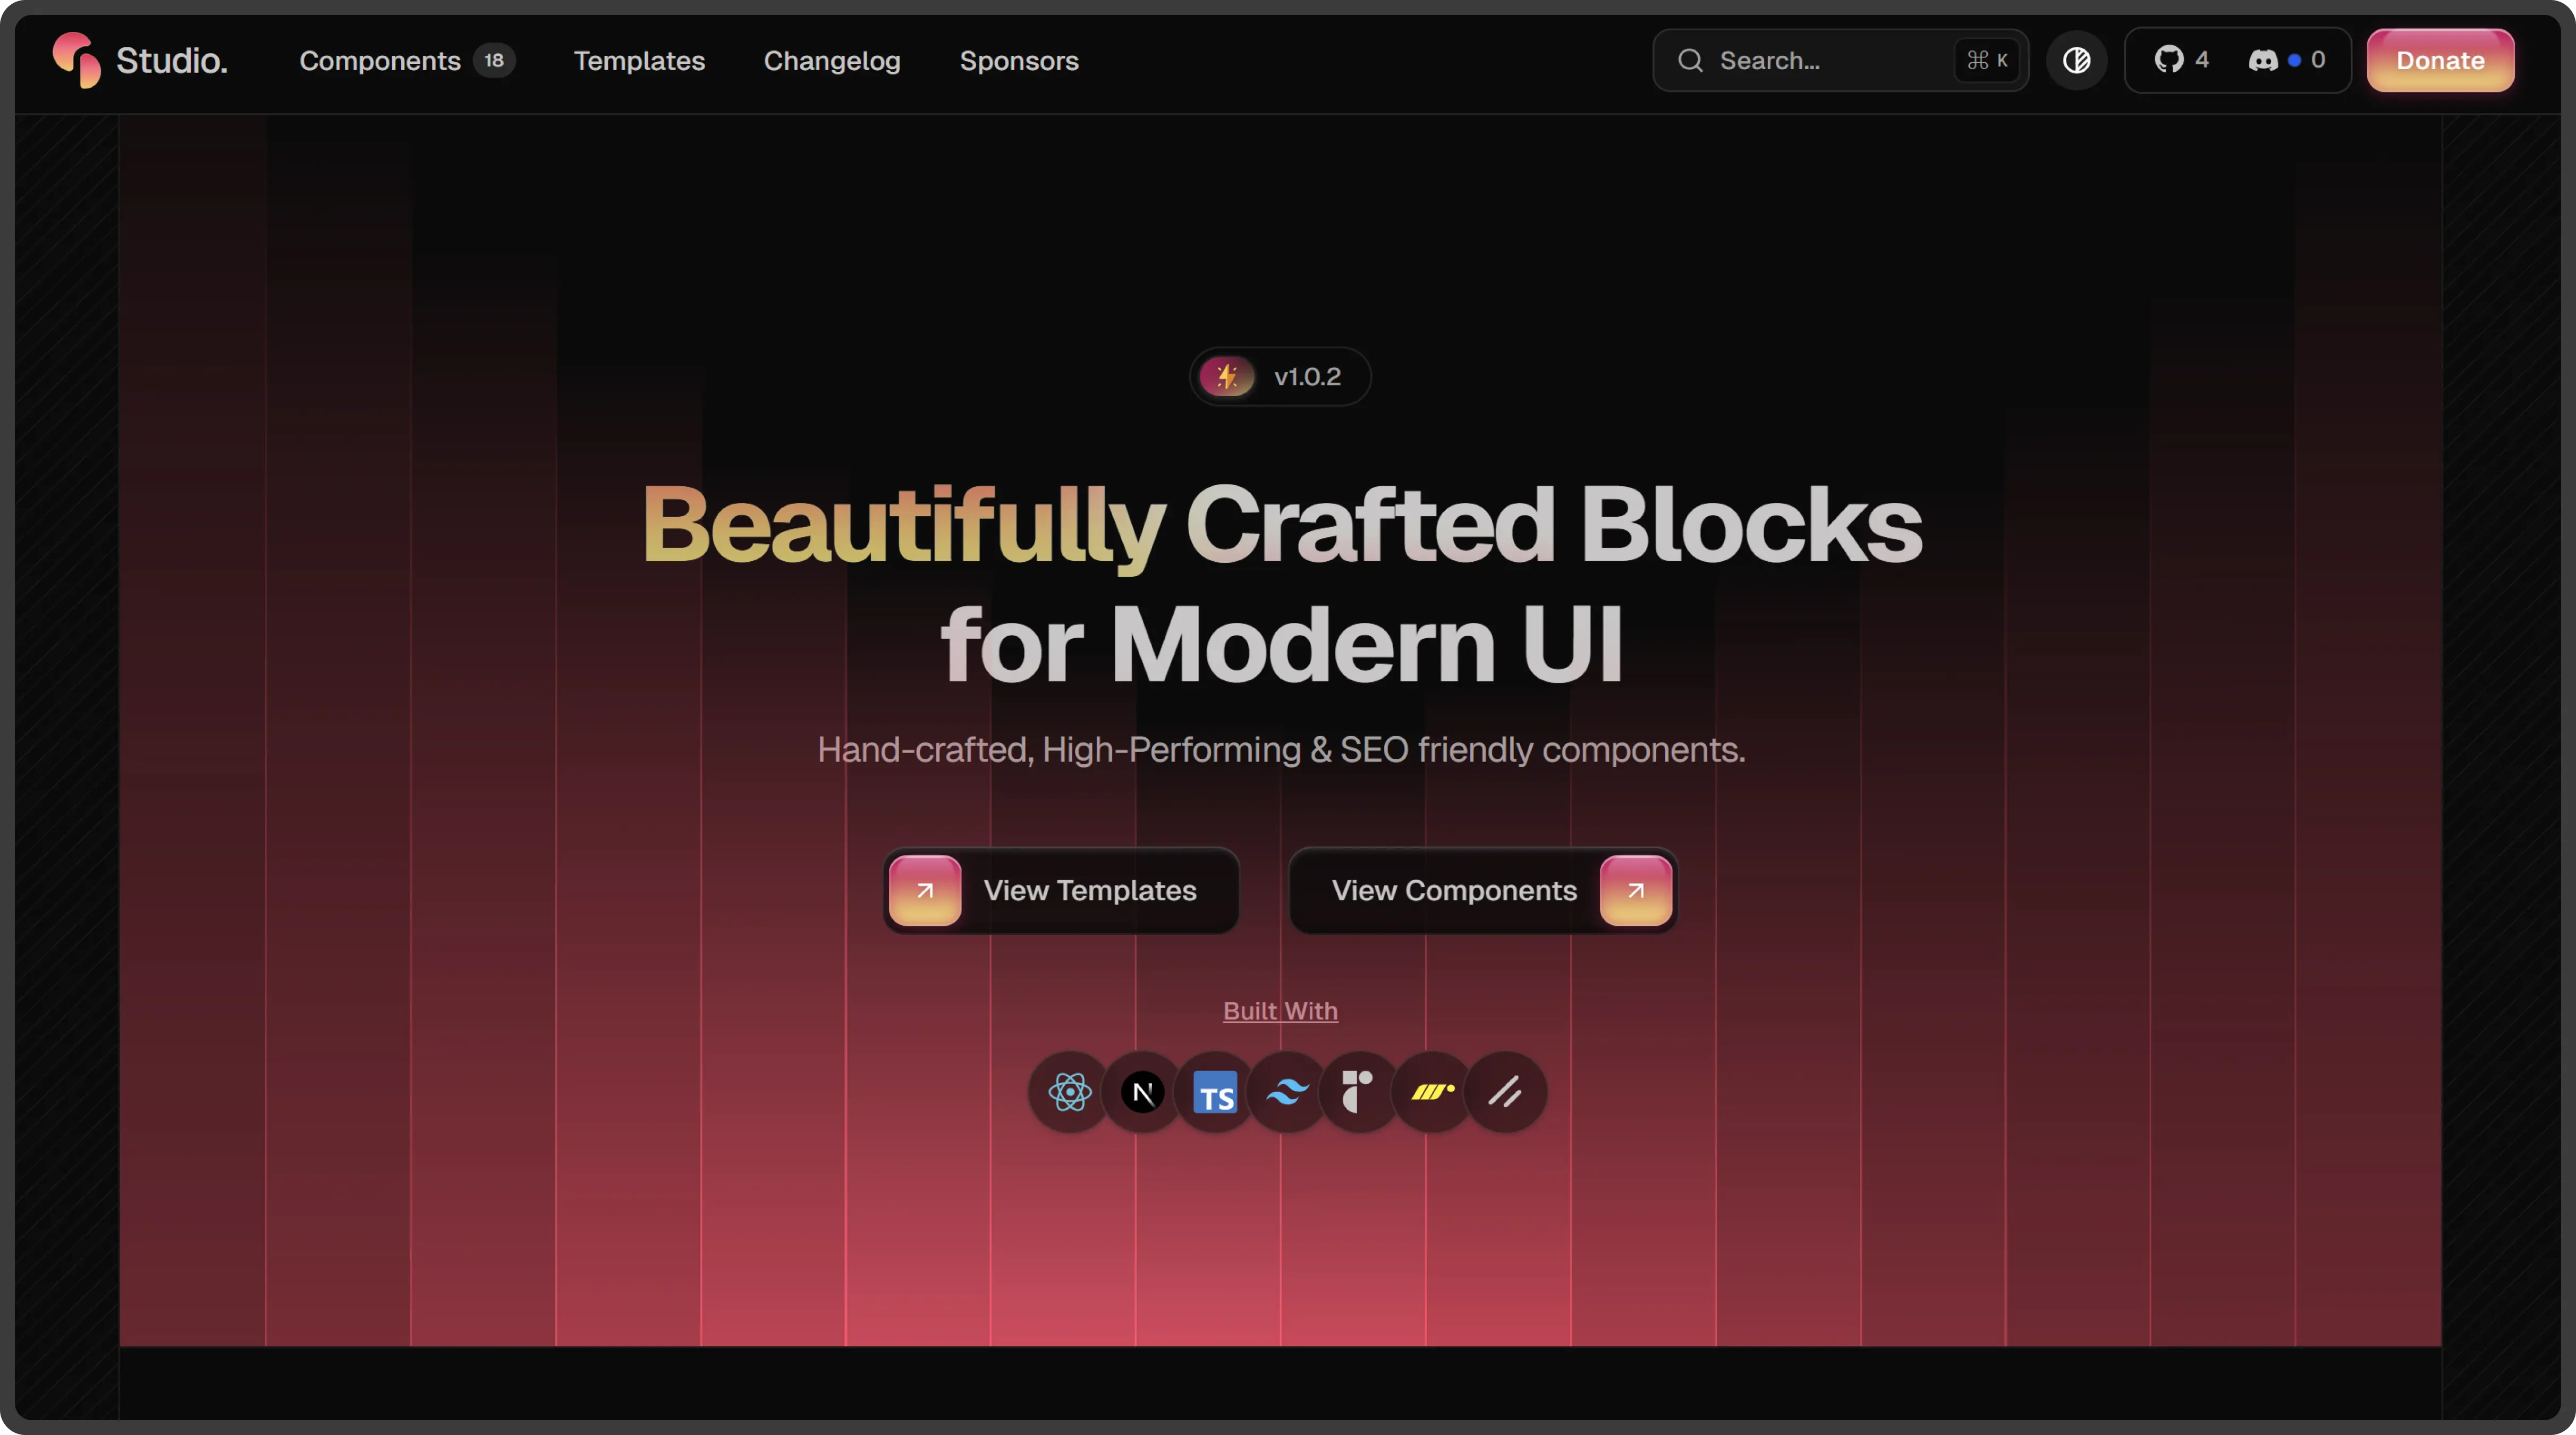Click the TypeScript logo icon
The width and height of the screenshot is (2576, 1435).
click(1215, 1092)
